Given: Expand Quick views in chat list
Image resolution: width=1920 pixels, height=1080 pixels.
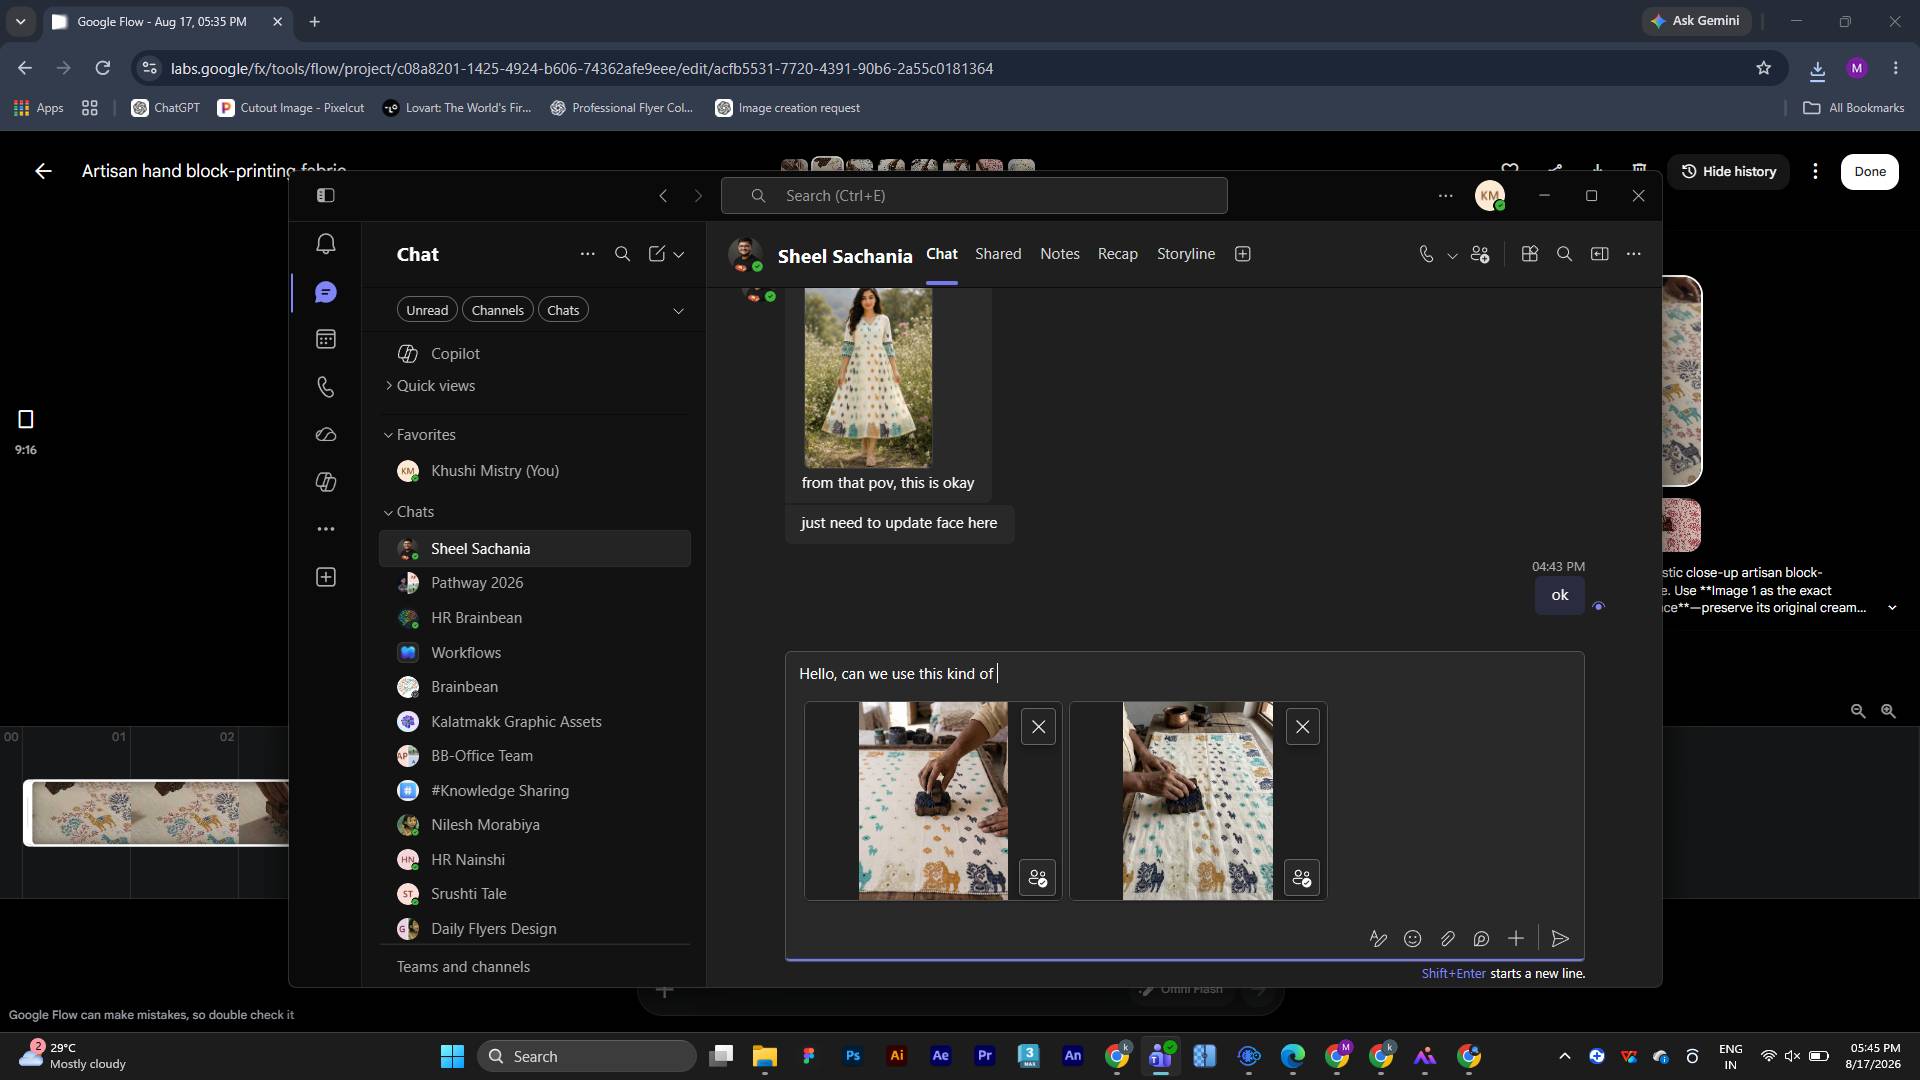Looking at the screenshot, I should tap(430, 386).
